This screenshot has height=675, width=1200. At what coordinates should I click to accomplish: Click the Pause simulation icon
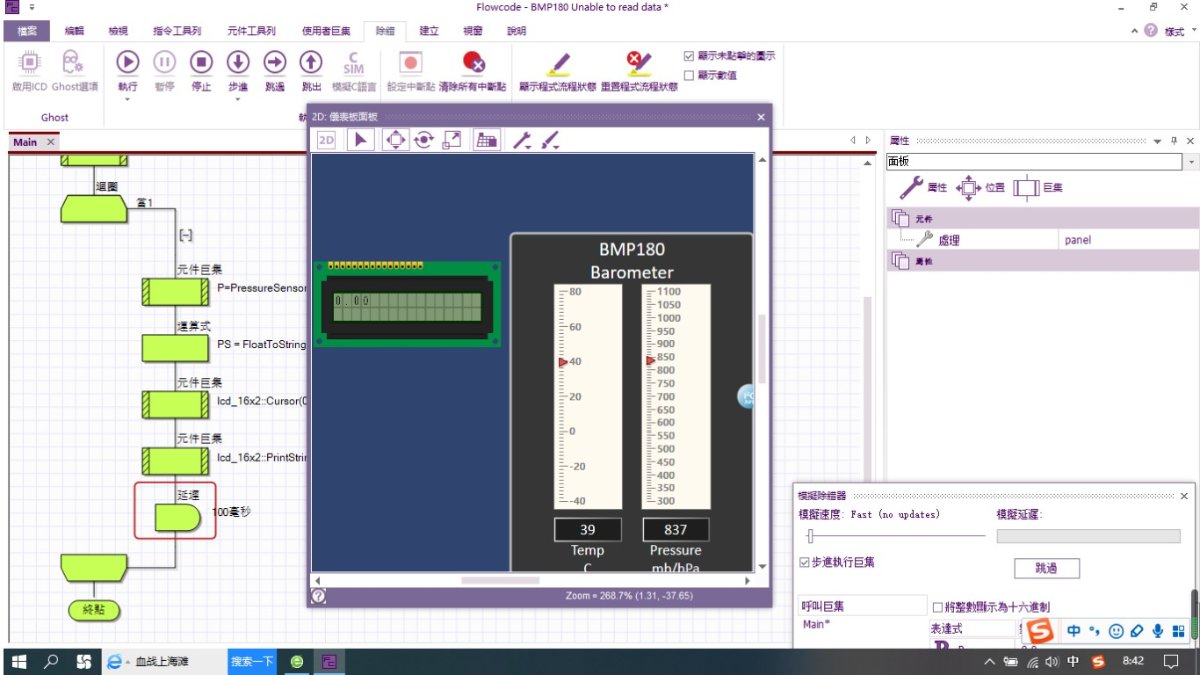[164, 62]
